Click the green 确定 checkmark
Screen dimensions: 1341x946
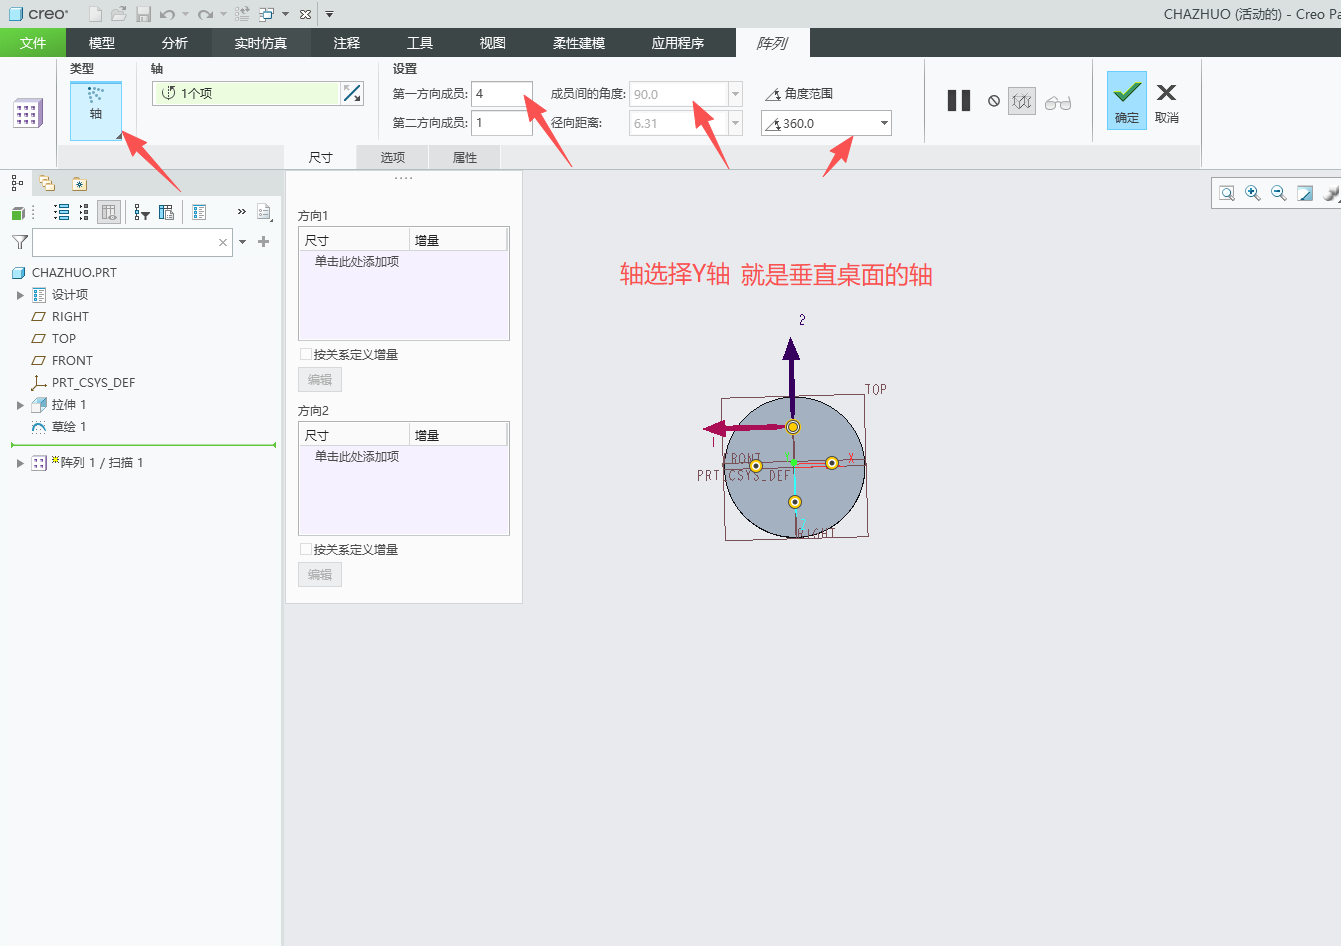click(x=1127, y=100)
